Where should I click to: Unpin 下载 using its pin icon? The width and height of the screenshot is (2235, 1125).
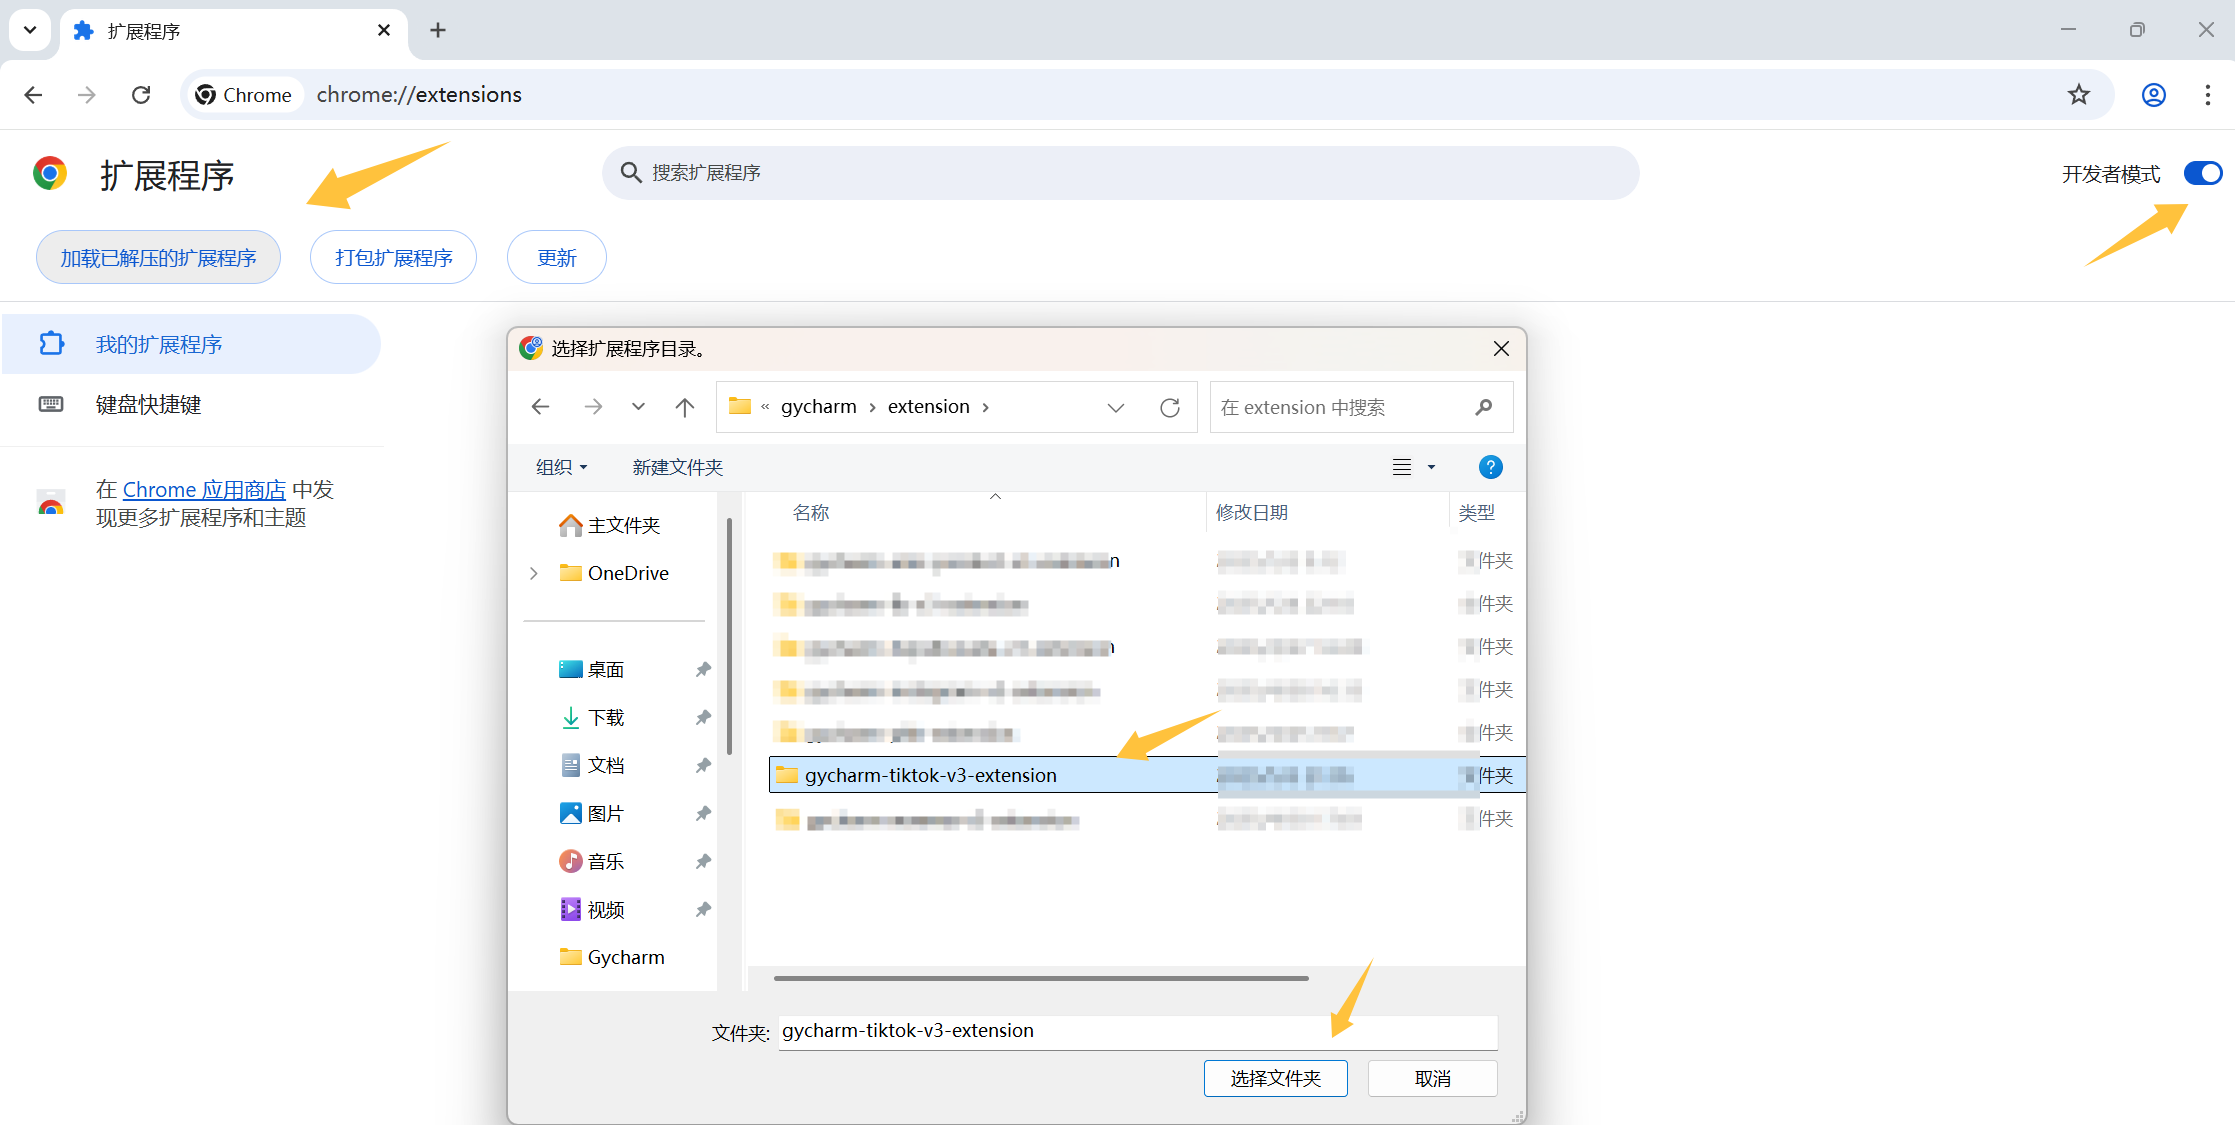[x=703, y=717]
